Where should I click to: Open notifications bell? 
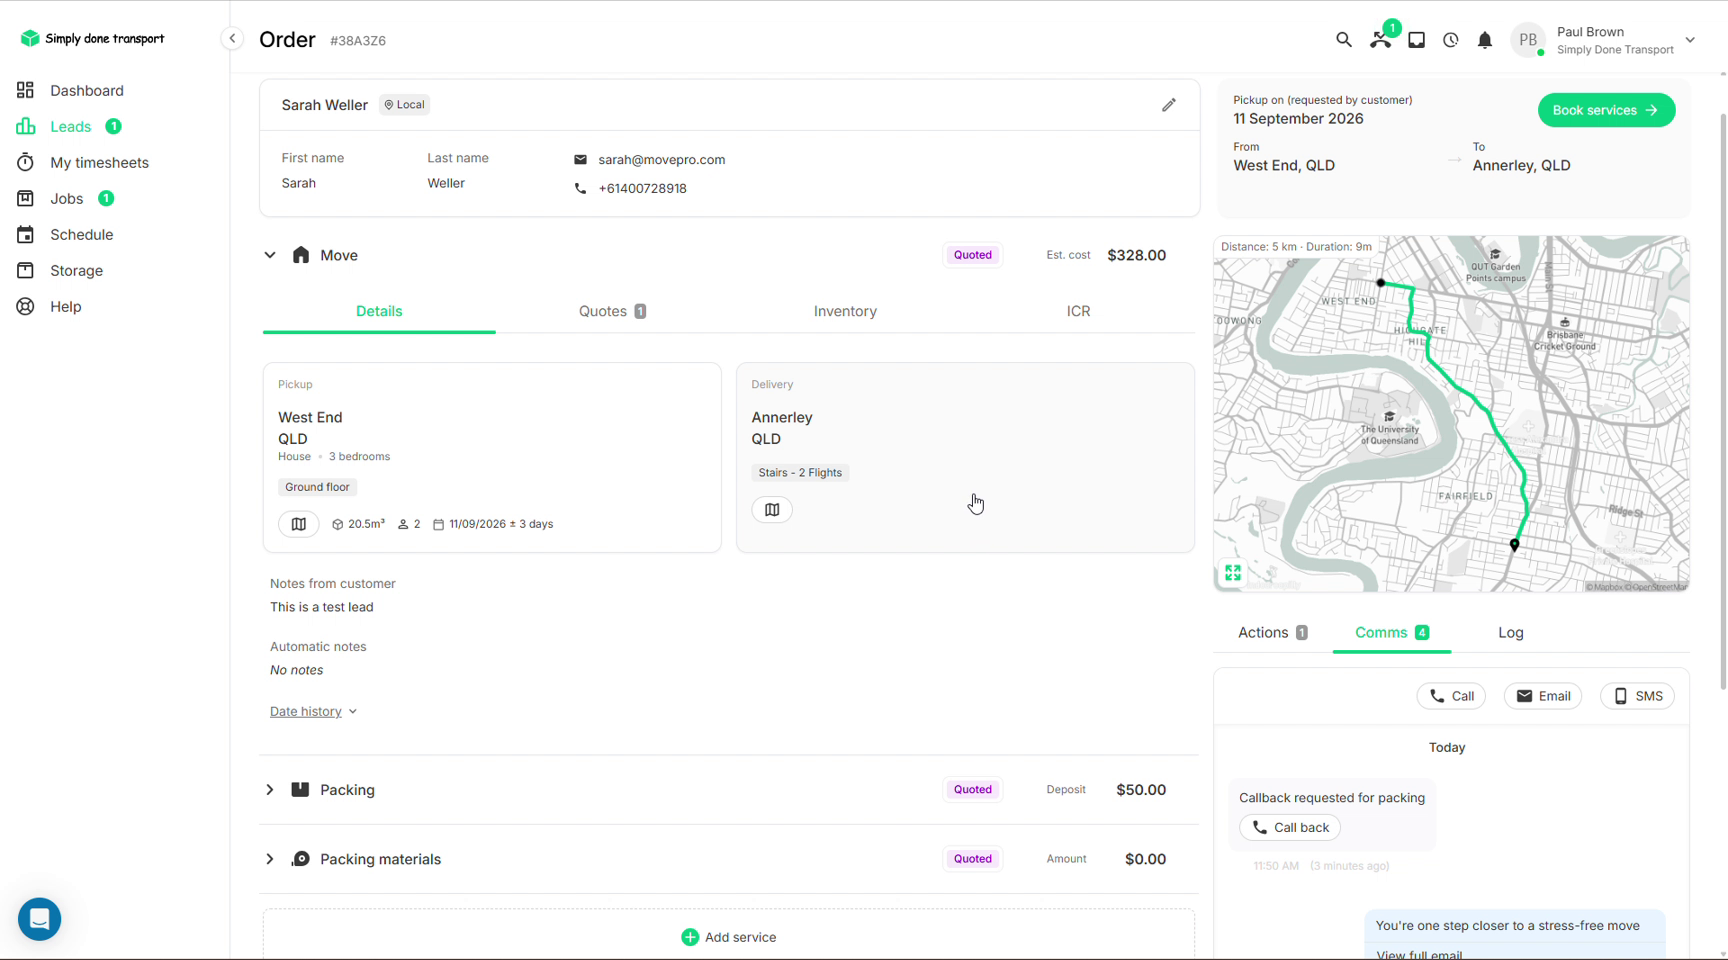pos(1484,40)
